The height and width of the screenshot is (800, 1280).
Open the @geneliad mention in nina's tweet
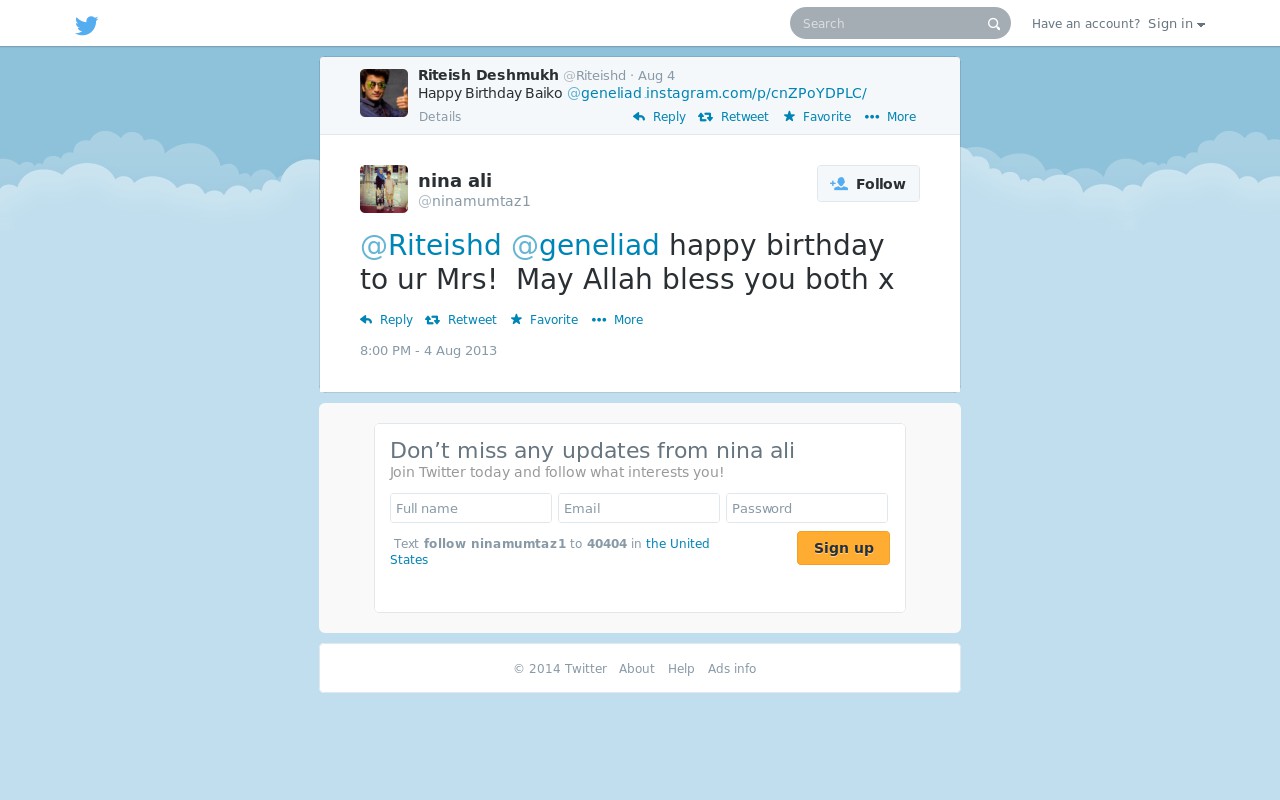click(x=585, y=245)
